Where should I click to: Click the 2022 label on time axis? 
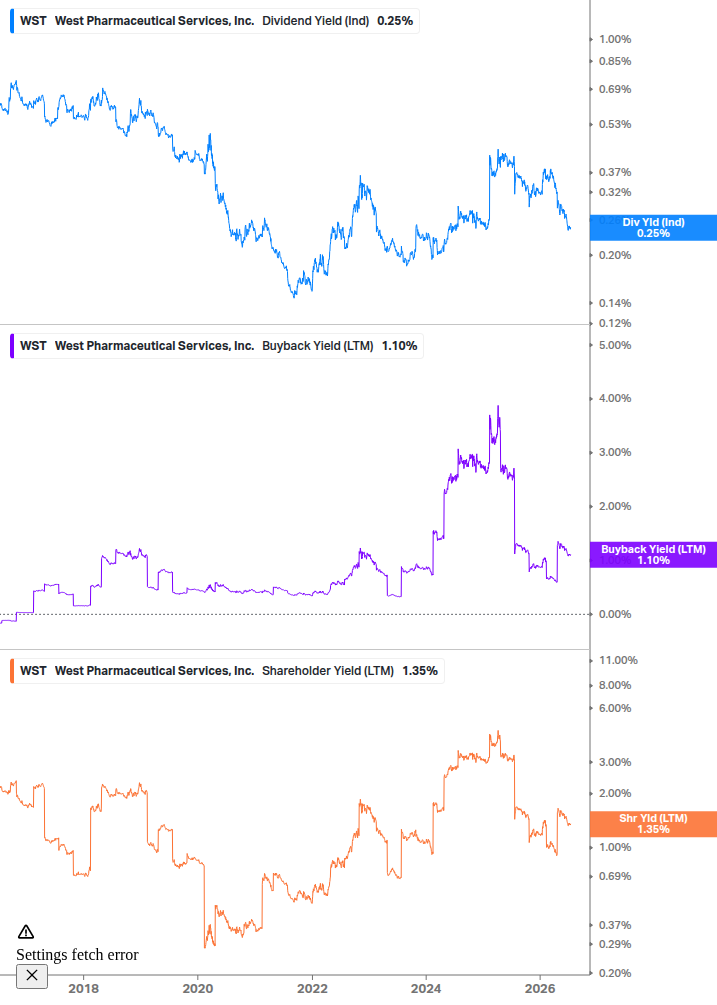pyautogui.click(x=312, y=988)
